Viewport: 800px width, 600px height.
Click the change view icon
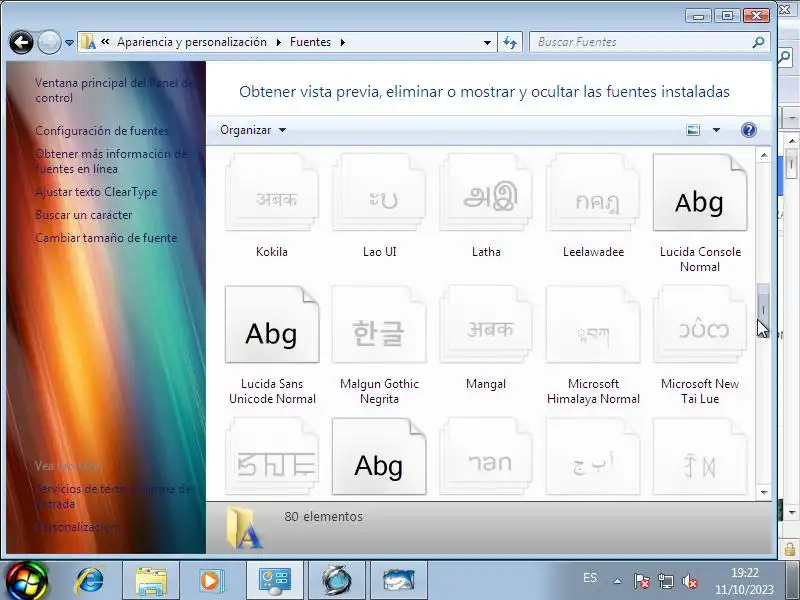tap(693, 130)
